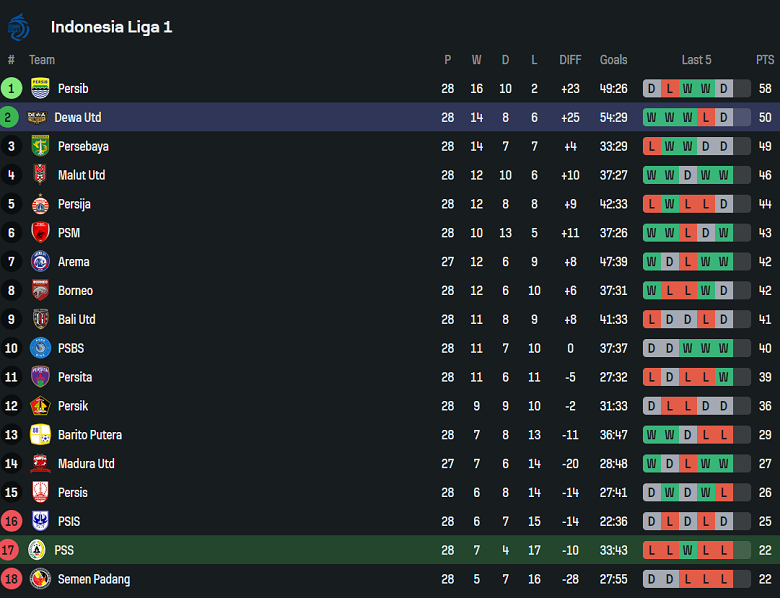Sort table by PTS column header
The image size is (780, 598).
pos(765,60)
